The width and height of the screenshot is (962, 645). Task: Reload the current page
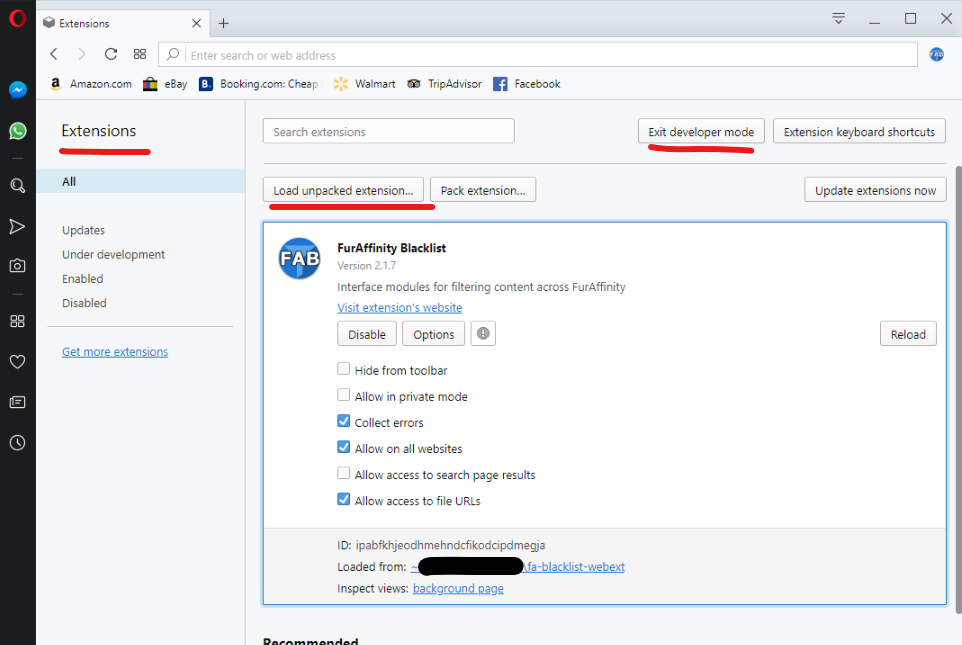click(x=110, y=54)
